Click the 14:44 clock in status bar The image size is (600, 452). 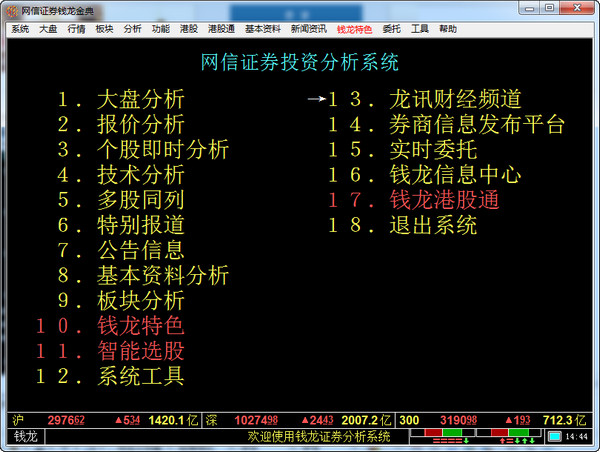pyautogui.click(x=576, y=436)
